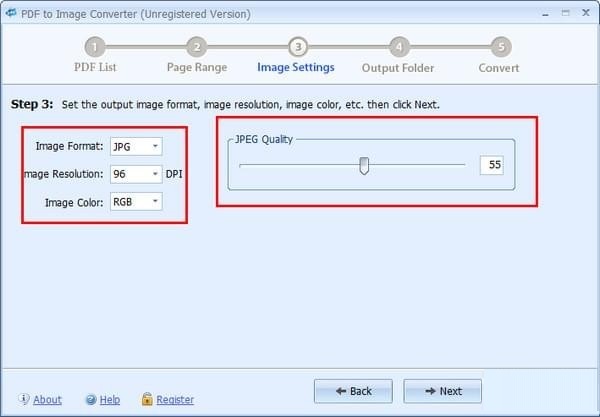Click the step 4 circle icon
Viewport: 600px width, 417px height.
[399, 47]
